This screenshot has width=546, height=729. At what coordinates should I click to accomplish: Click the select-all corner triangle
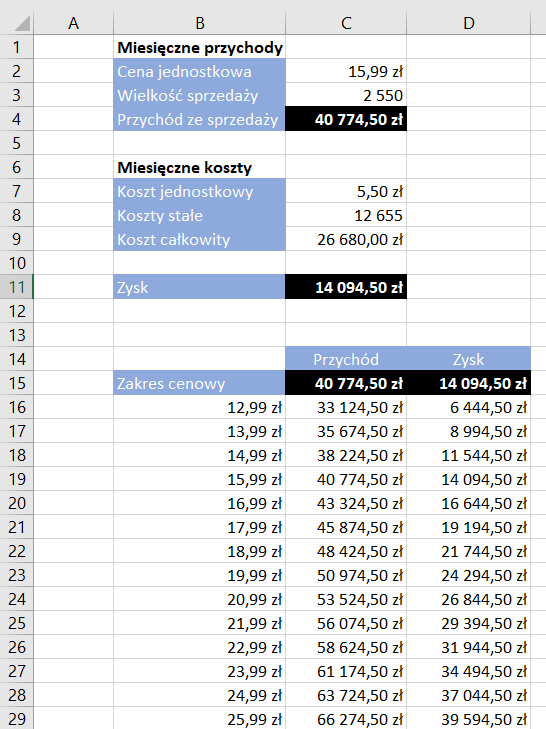tap(20, 23)
